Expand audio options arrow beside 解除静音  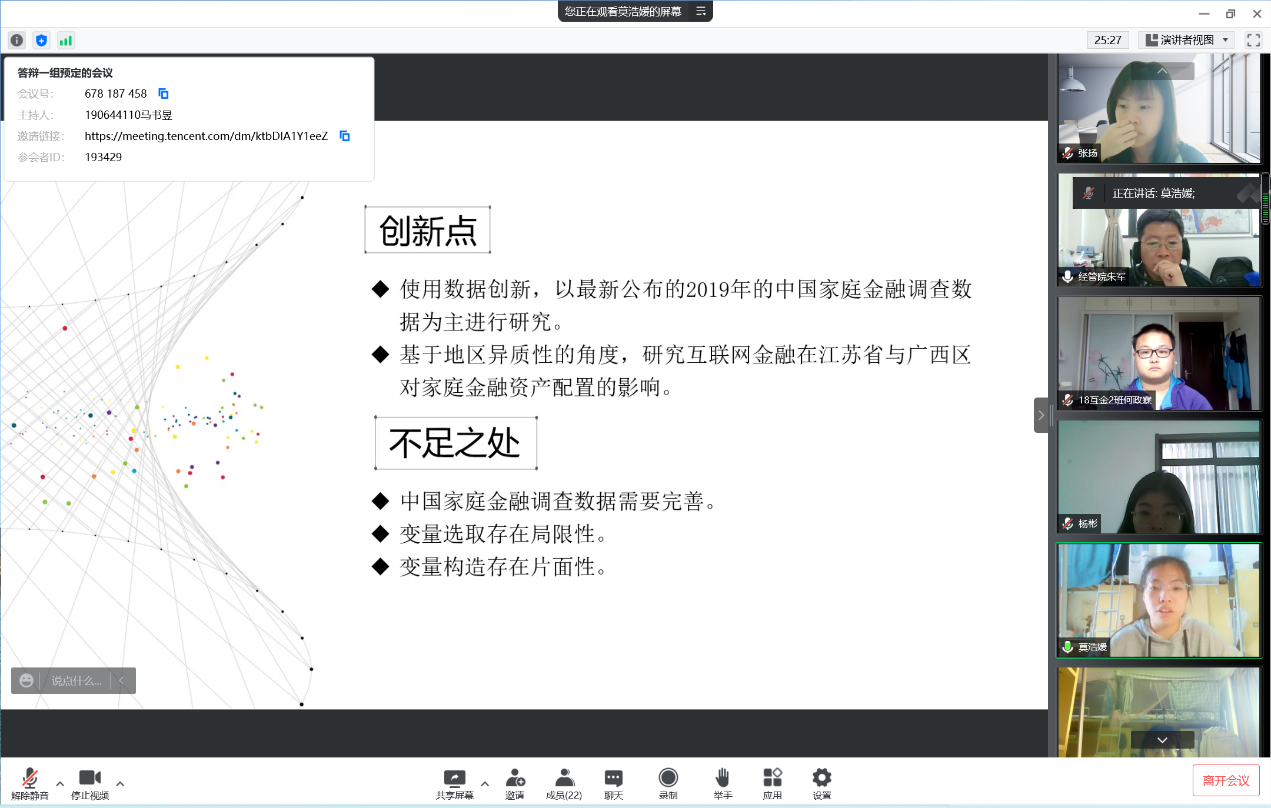[60, 783]
